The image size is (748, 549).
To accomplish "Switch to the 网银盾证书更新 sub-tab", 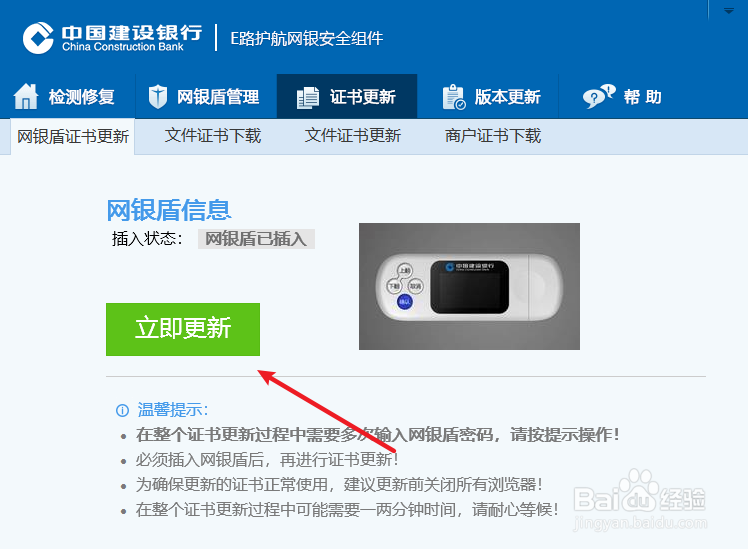I will [73, 136].
